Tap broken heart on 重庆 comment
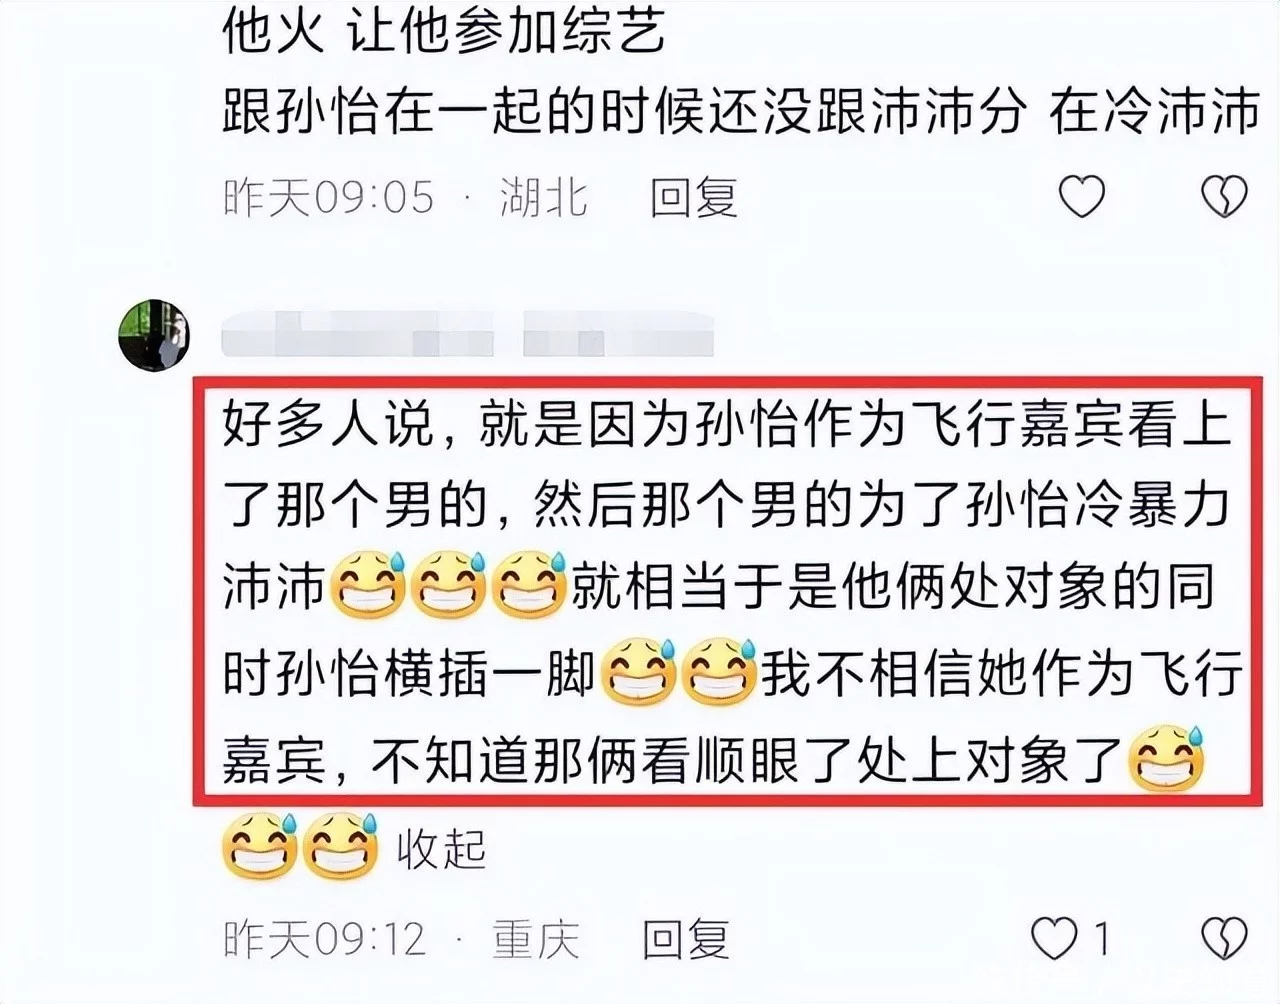The width and height of the screenshot is (1280, 1004). point(1225,938)
